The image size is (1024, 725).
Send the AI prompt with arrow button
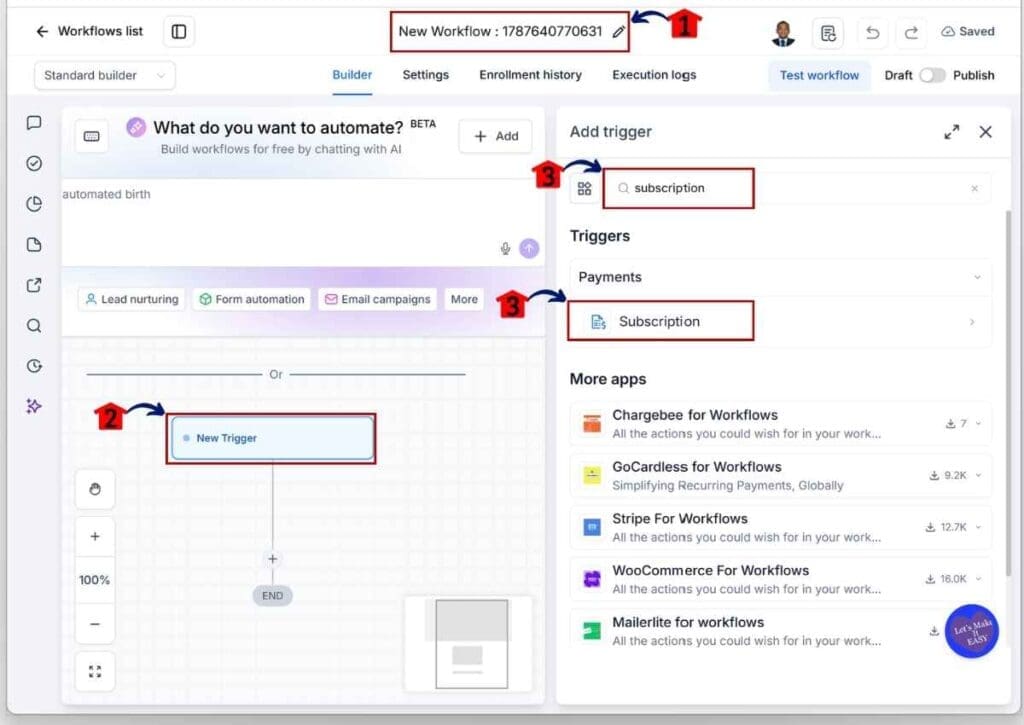[x=529, y=248]
